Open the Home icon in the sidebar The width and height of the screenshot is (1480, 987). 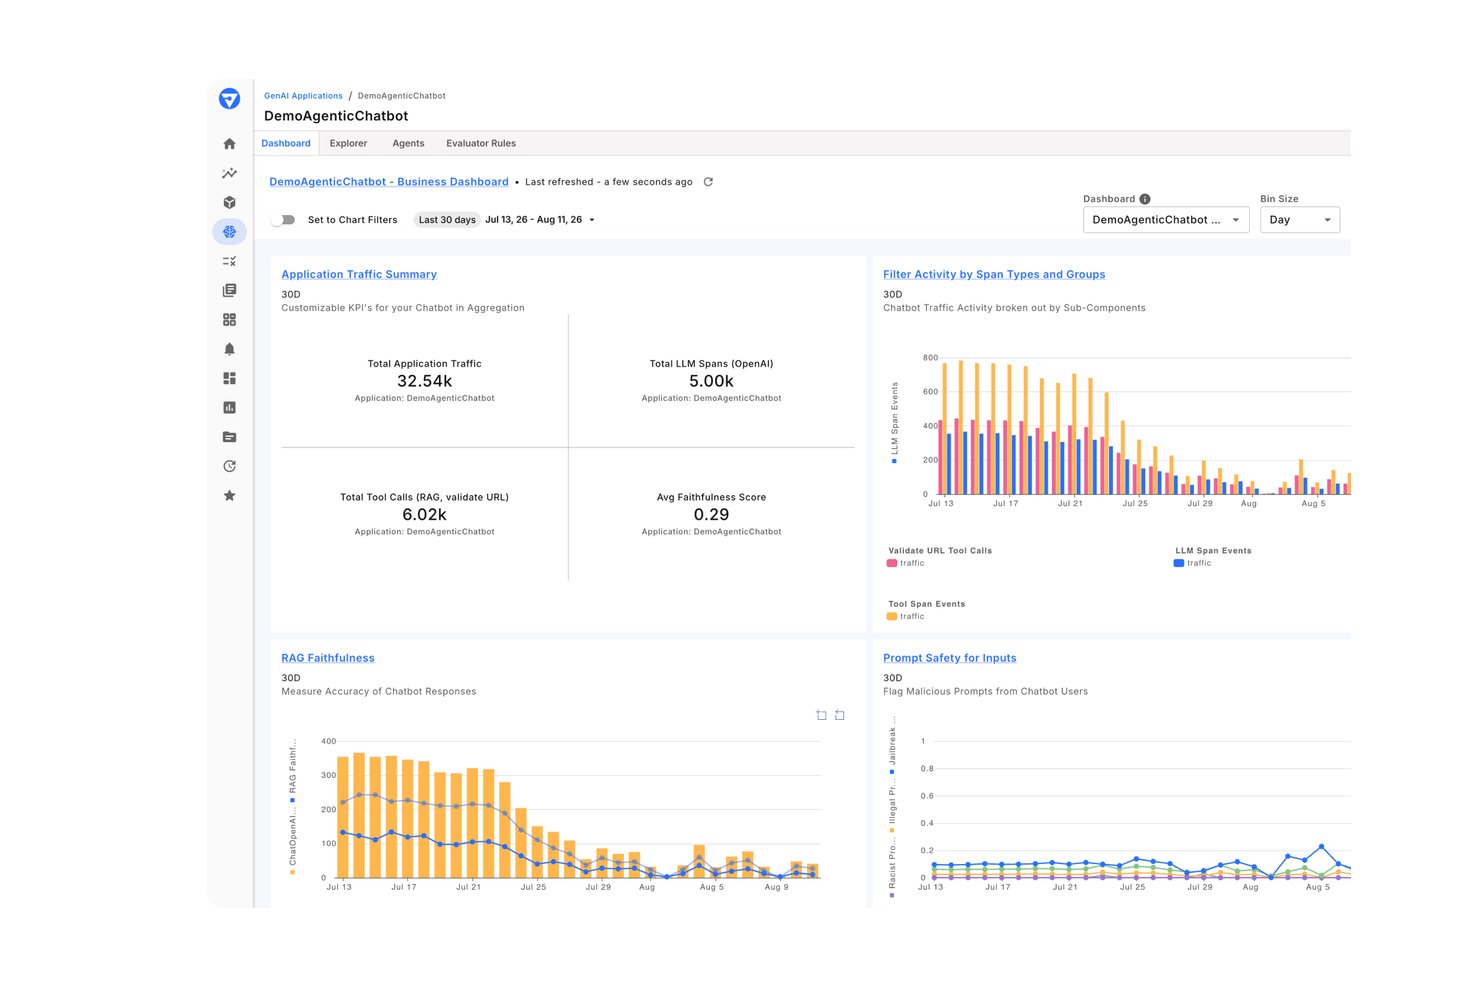pos(229,144)
